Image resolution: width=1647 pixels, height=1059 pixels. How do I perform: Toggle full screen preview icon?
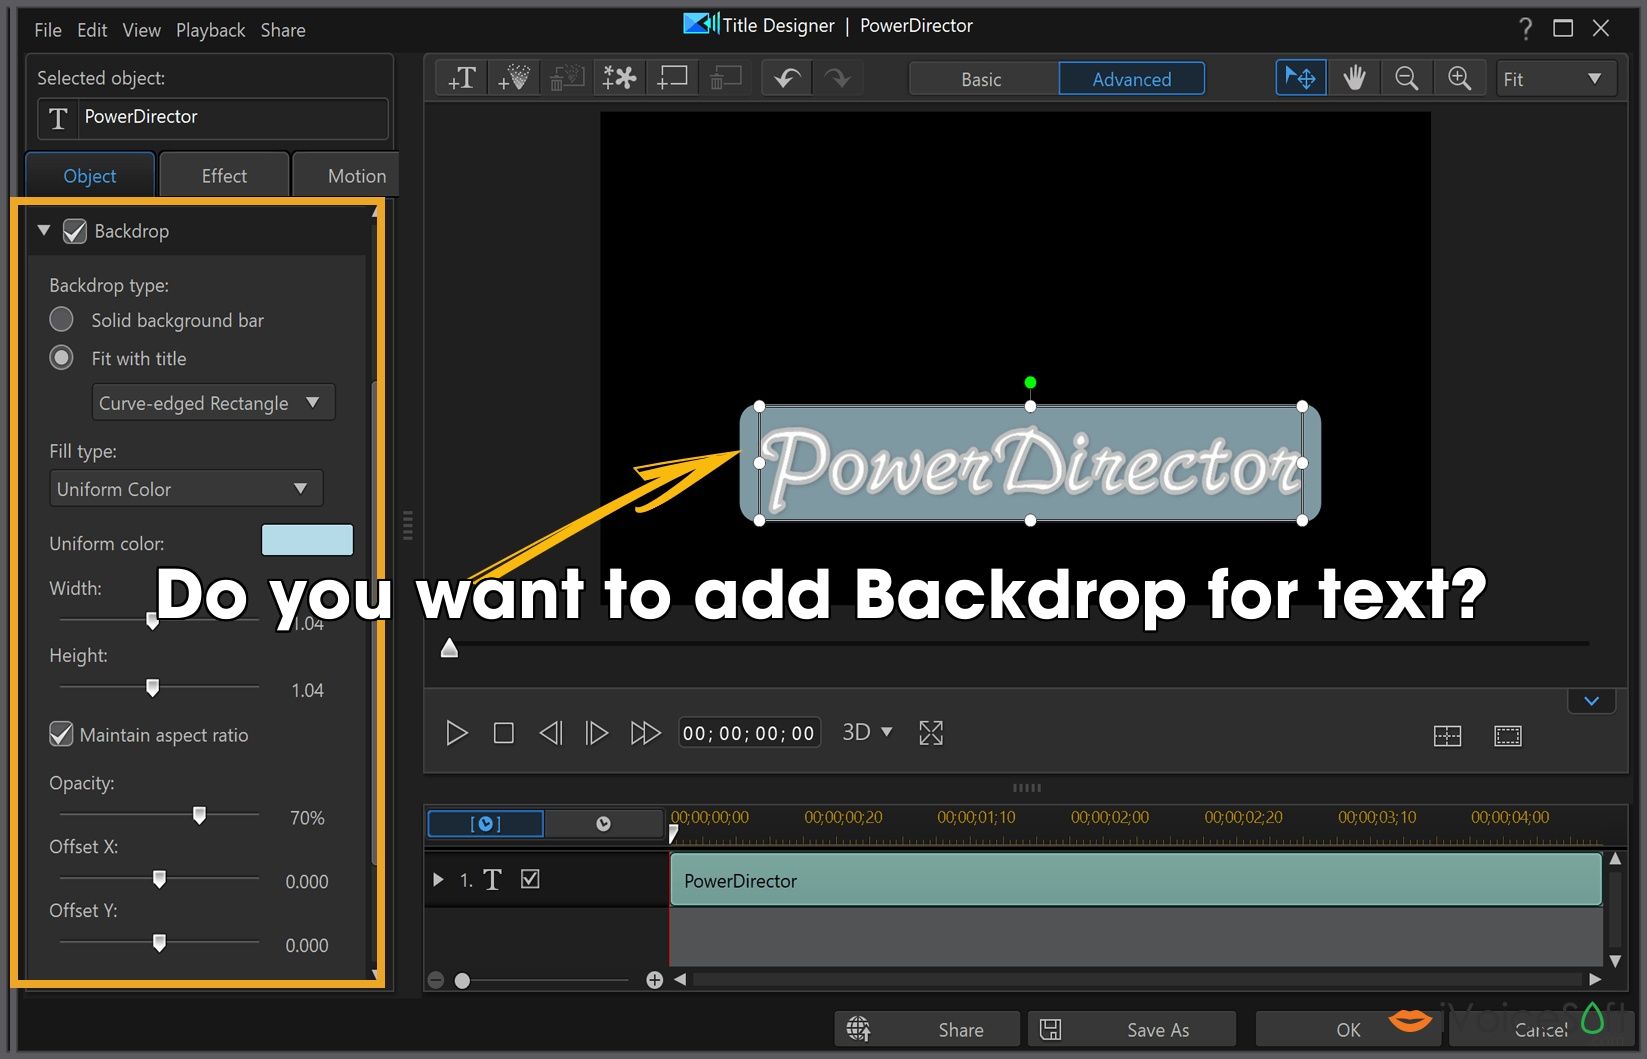pyautogui.click(x=931, y=733)
